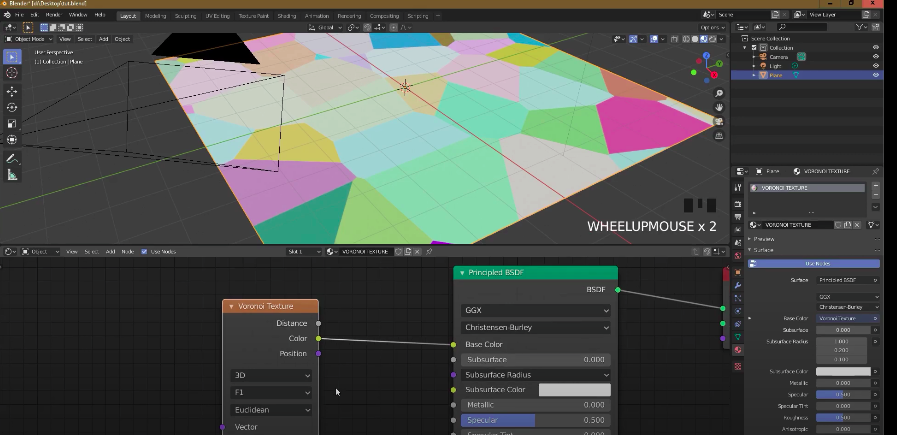Open the GGX distribution dropdown in node
Image resolution: width=897 pixels, height=435 pixels.
(x=536, y=310)
